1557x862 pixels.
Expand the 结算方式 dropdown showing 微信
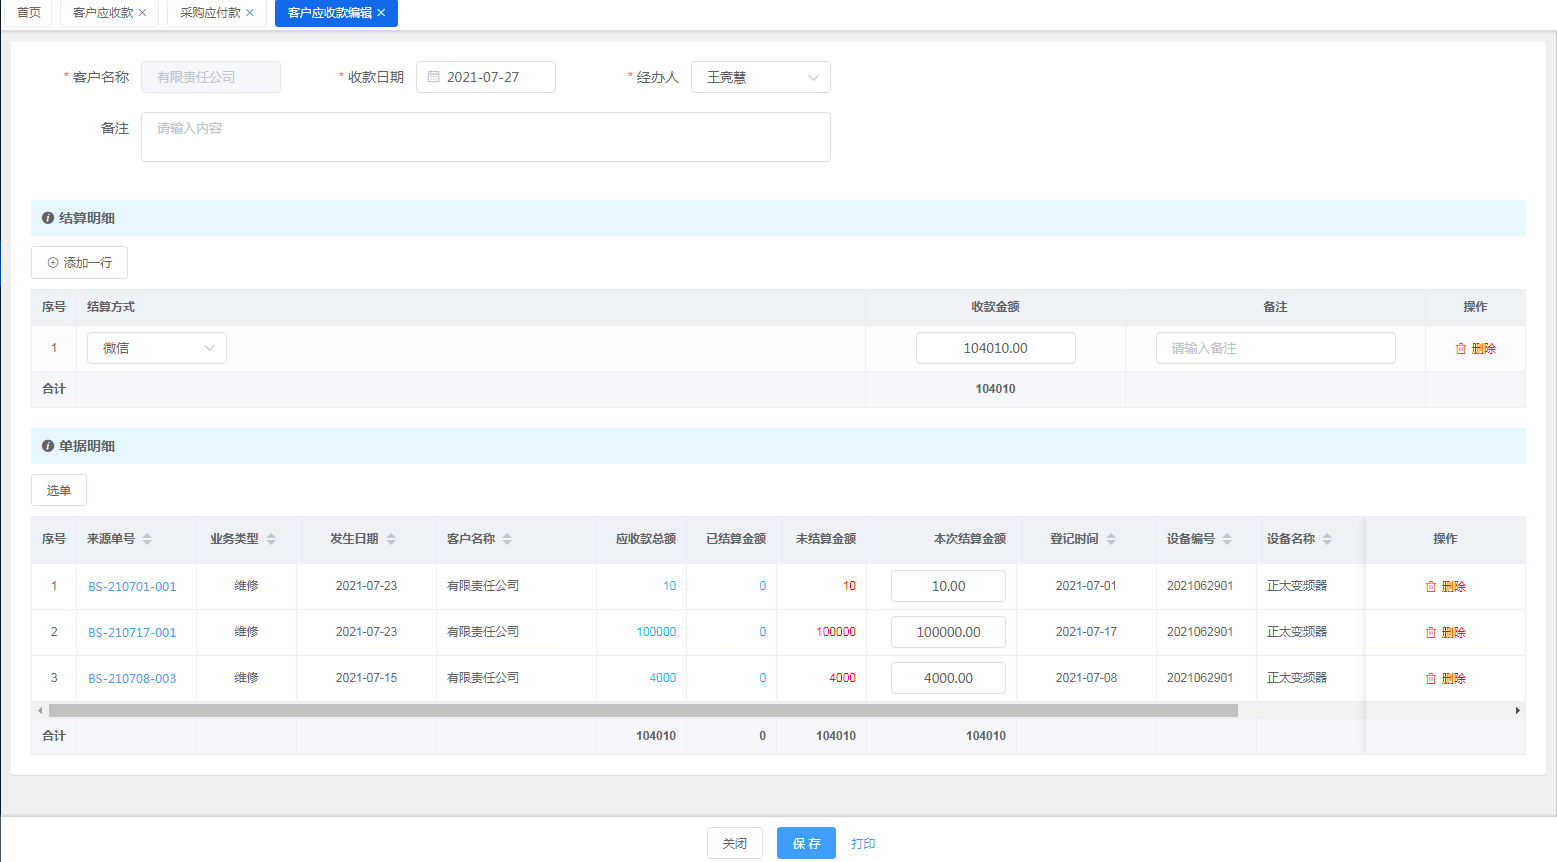(x=157, y=348)
